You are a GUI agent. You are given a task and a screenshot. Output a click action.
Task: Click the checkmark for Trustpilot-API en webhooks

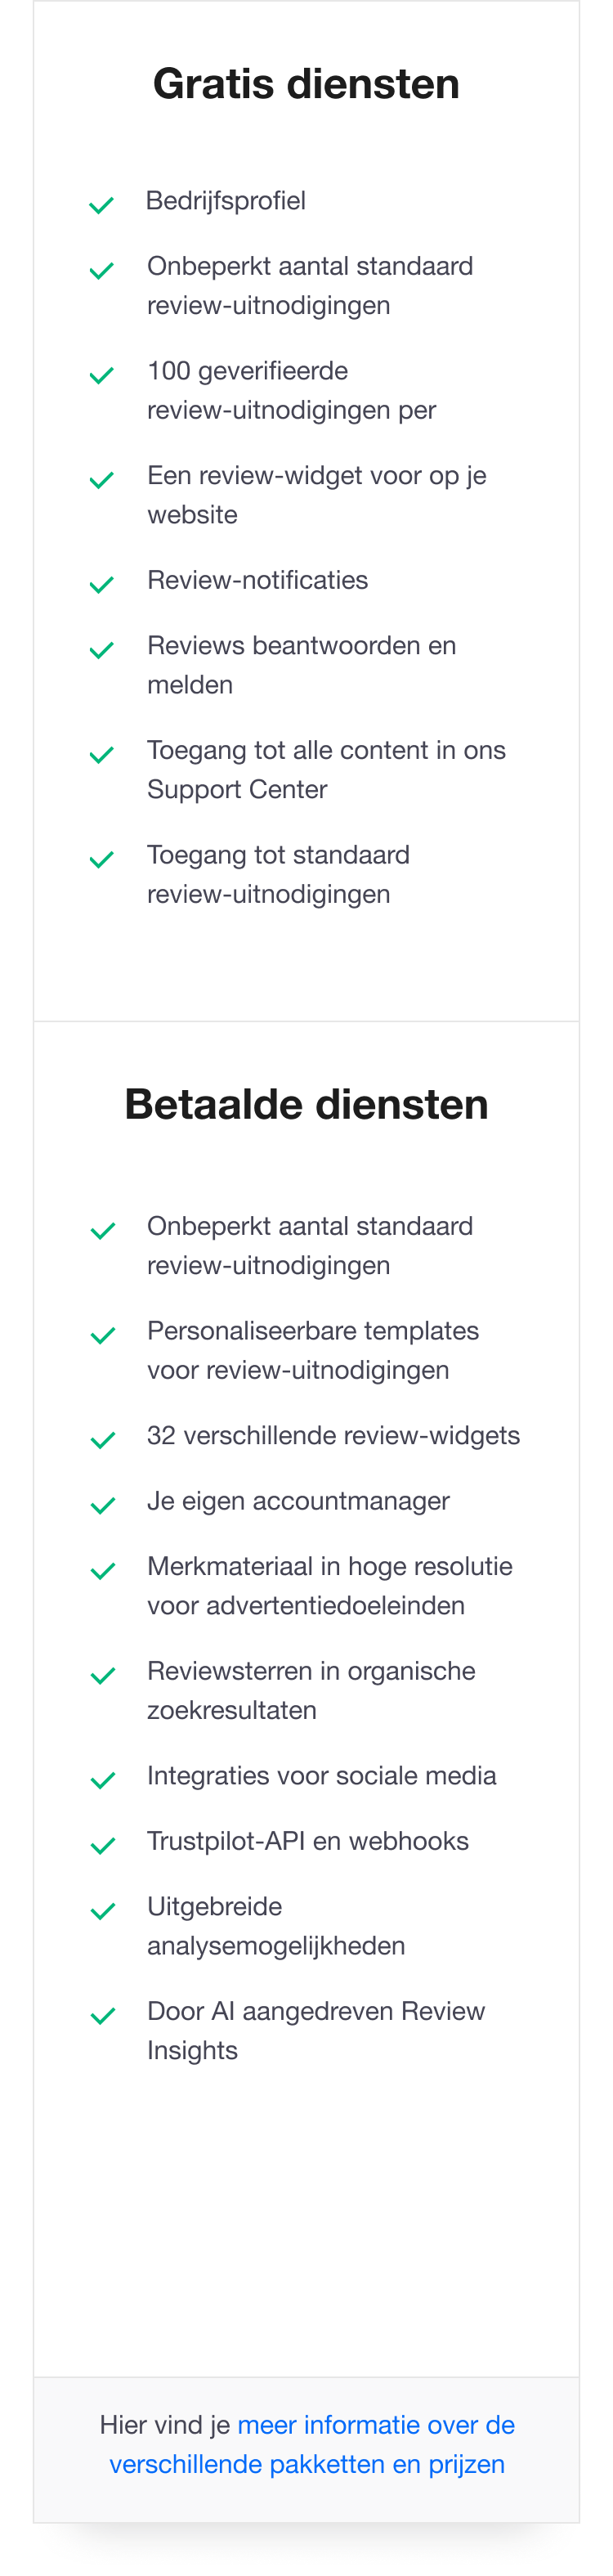(101, 1843)
